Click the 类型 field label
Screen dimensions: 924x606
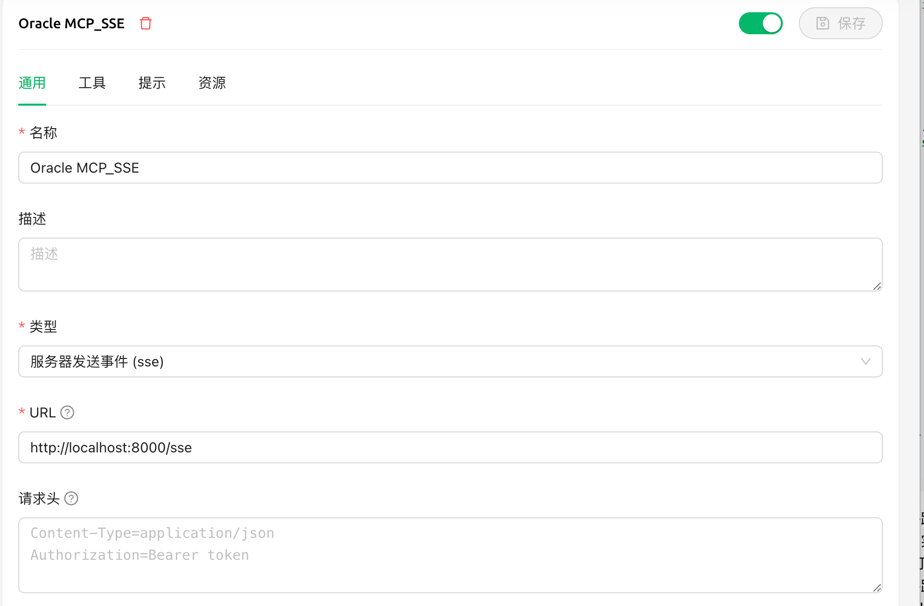click(43, 327)
